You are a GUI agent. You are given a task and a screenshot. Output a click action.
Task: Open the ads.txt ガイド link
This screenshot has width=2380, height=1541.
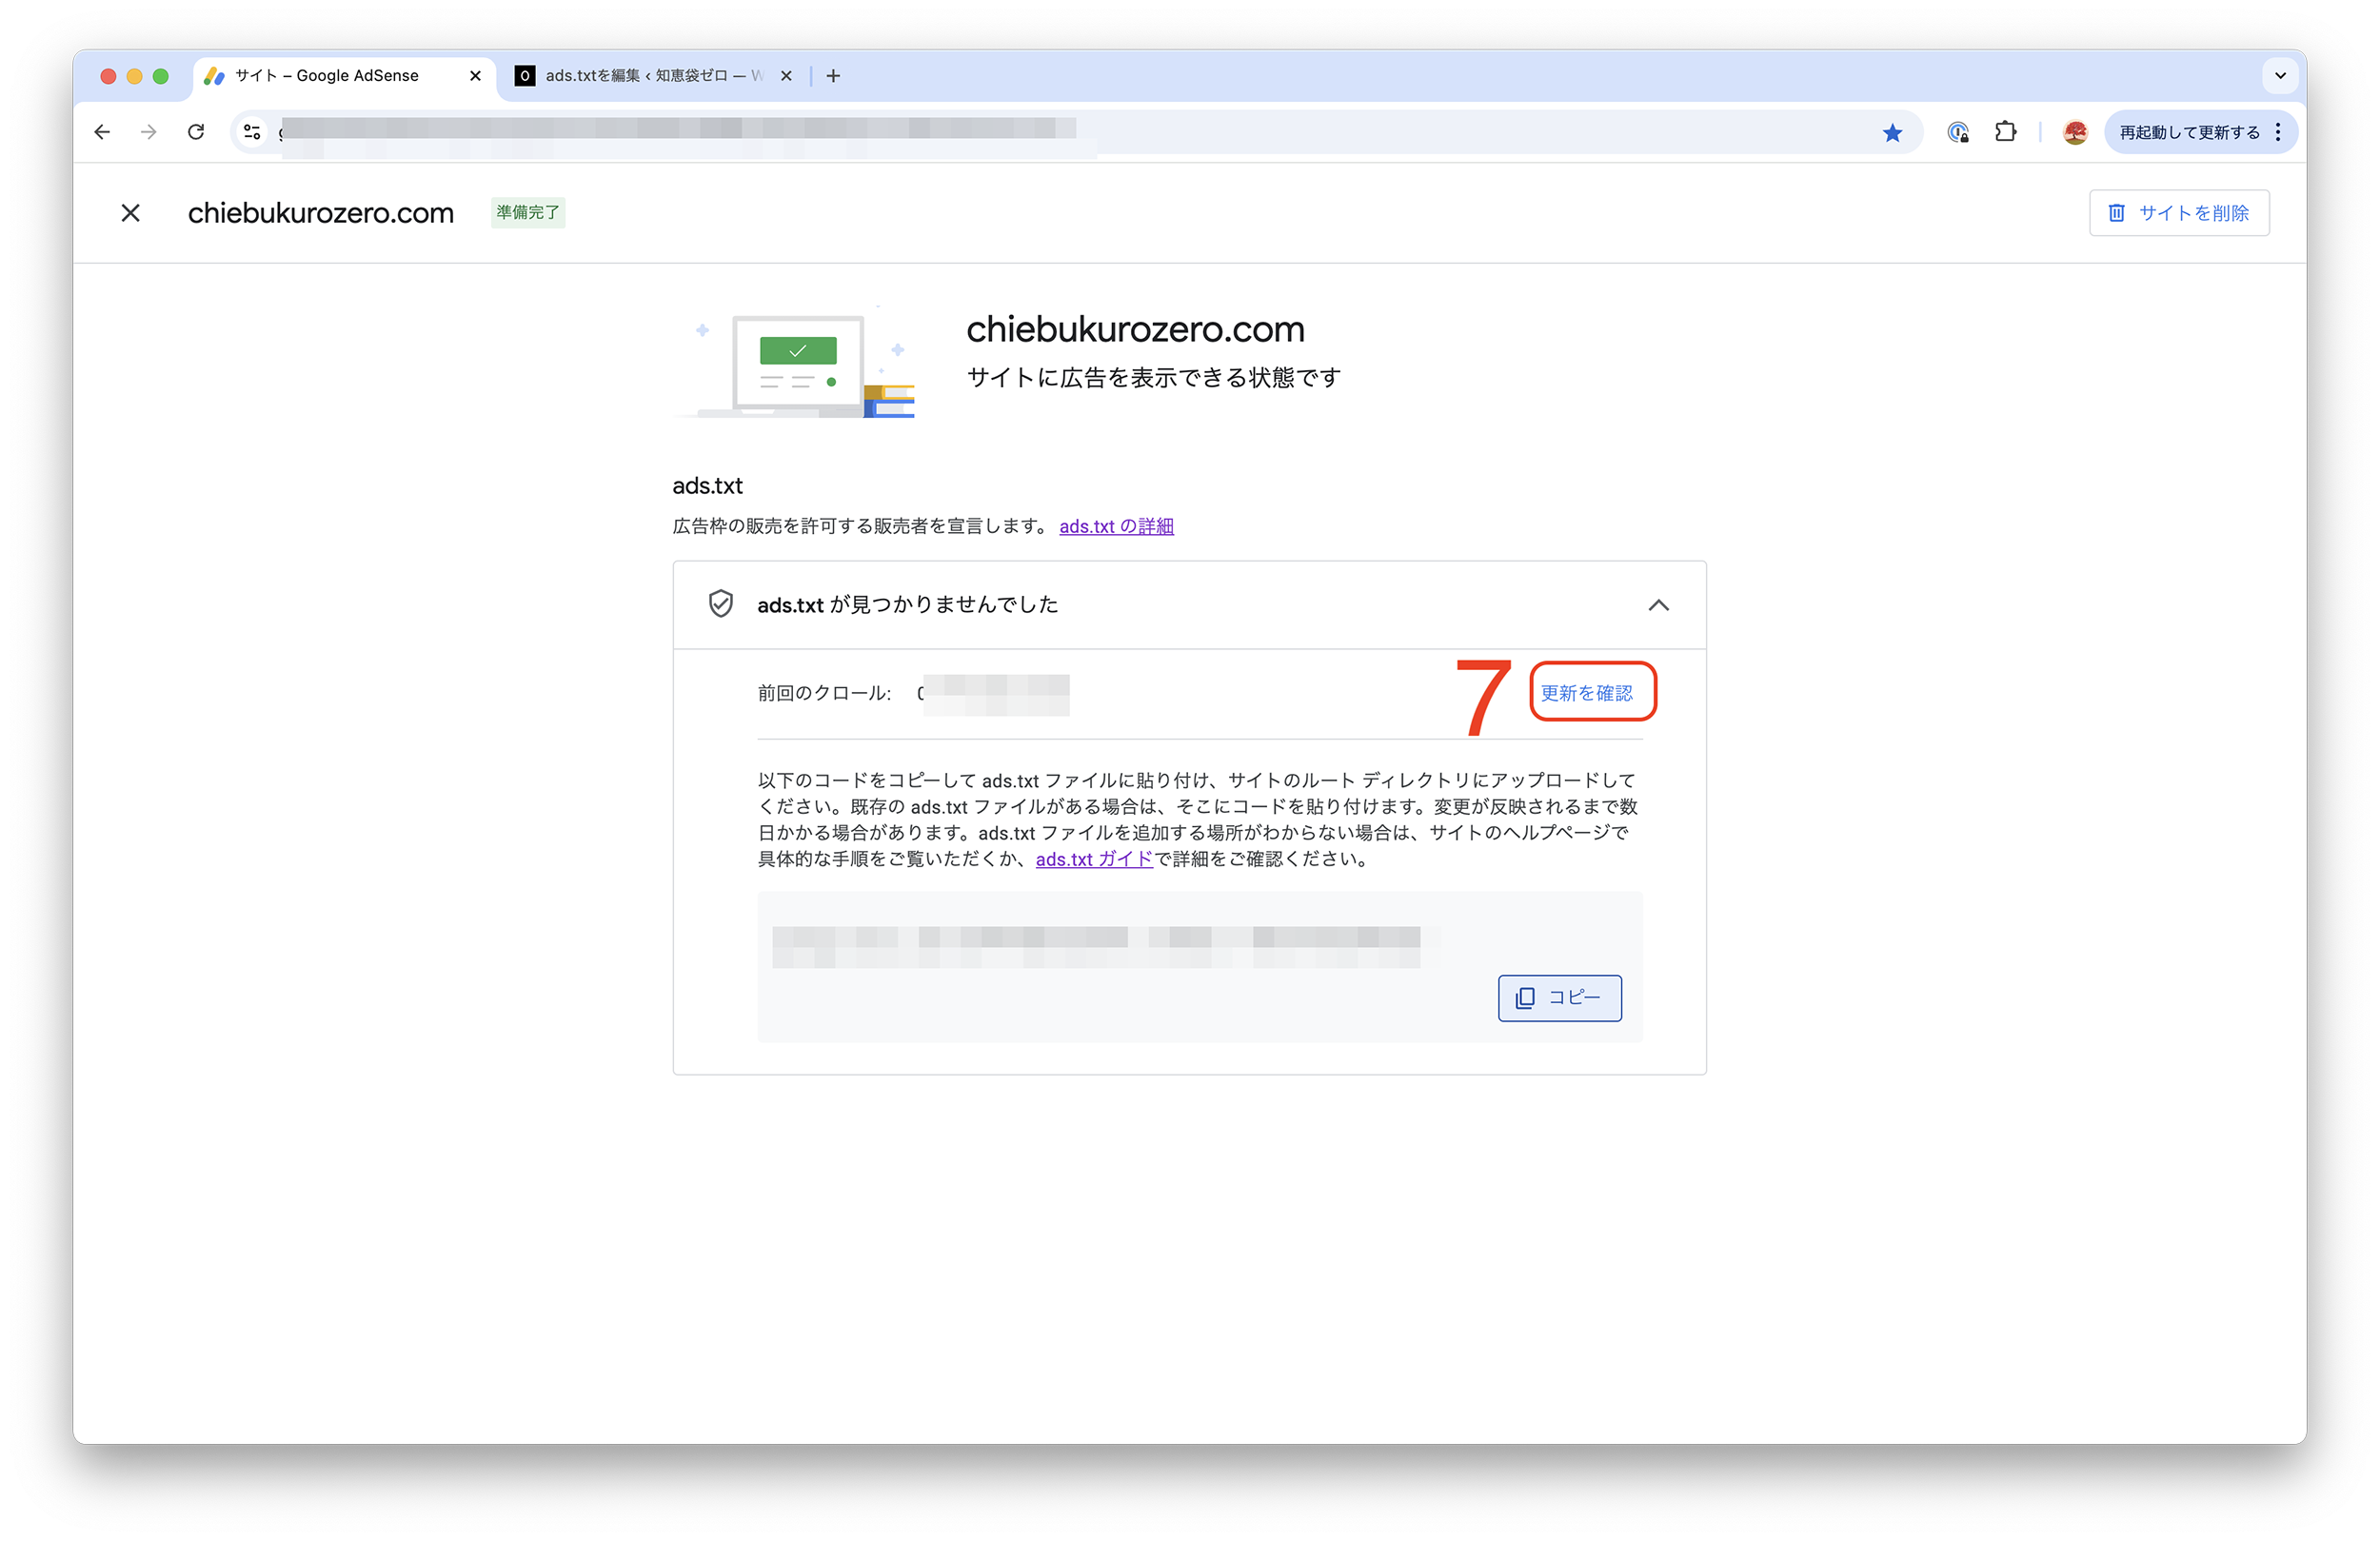pos(1094,859)
